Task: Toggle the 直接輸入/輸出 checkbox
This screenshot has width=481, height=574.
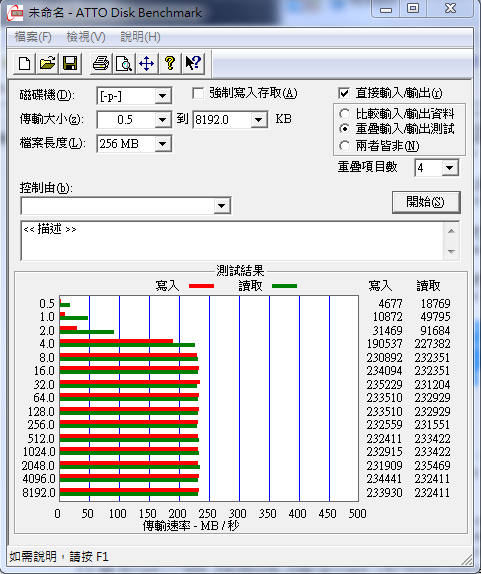Action: click(344, 93)
